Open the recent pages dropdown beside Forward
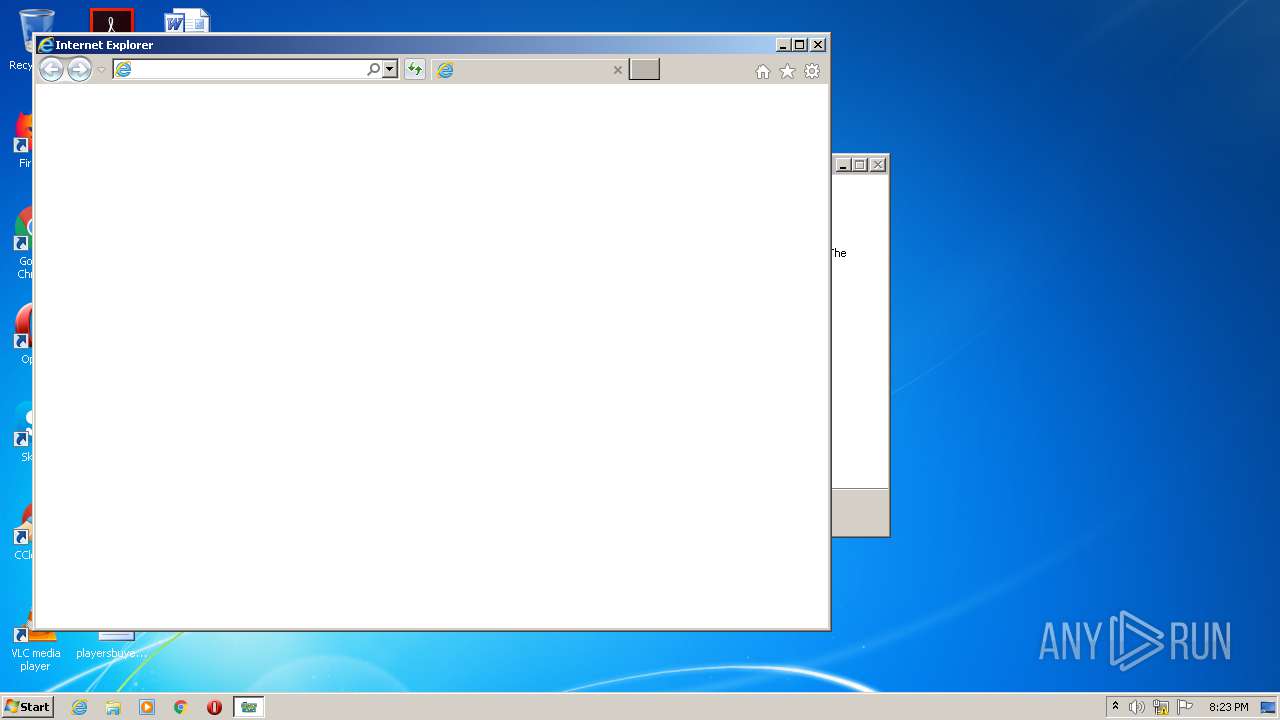 (101, 70)
